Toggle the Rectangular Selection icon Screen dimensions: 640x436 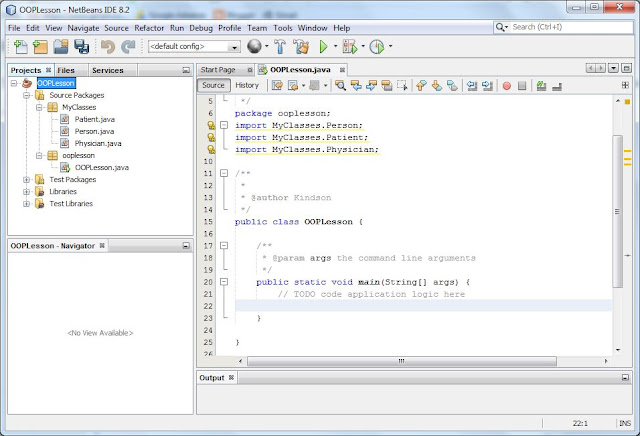pos(402,85)
